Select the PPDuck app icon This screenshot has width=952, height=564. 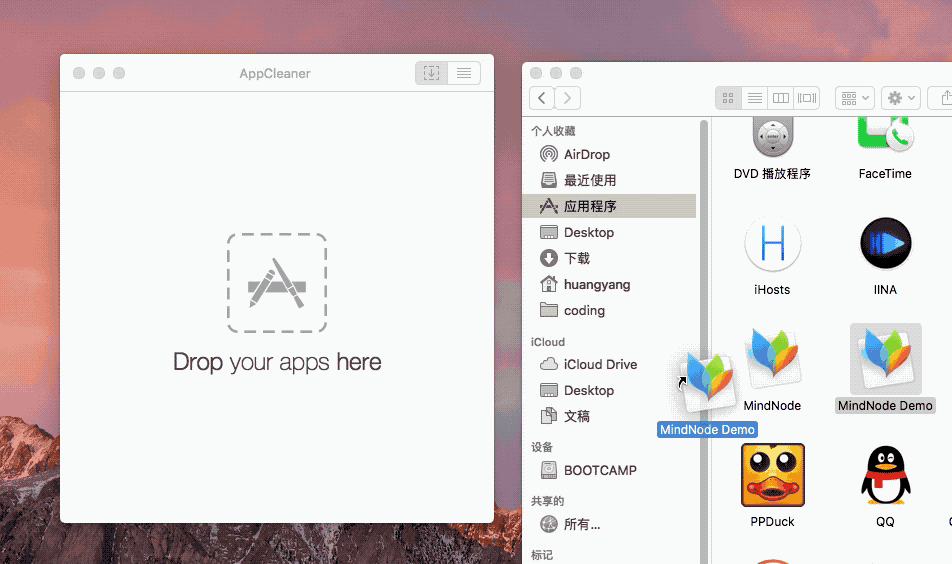click(x=772, y=475)
